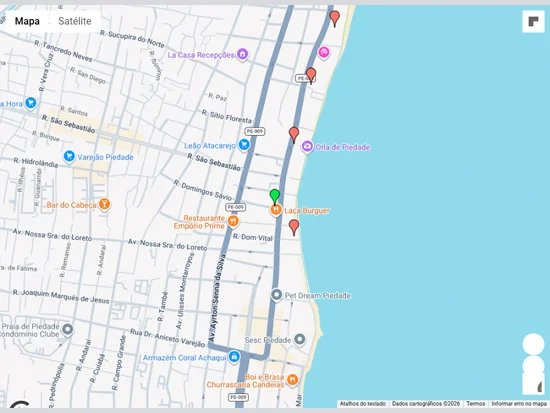Viewport: 550px width, 413px height.
Task: Click the R. Santos street label
Action: pos(74,111)
